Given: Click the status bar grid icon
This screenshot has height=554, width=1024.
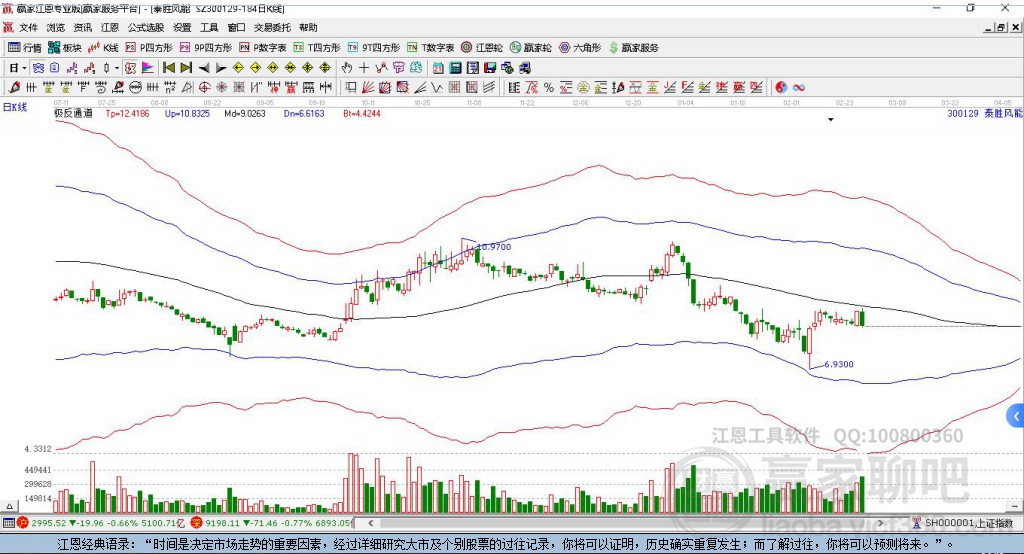Looking at the screenshot, I should point(8,523).
